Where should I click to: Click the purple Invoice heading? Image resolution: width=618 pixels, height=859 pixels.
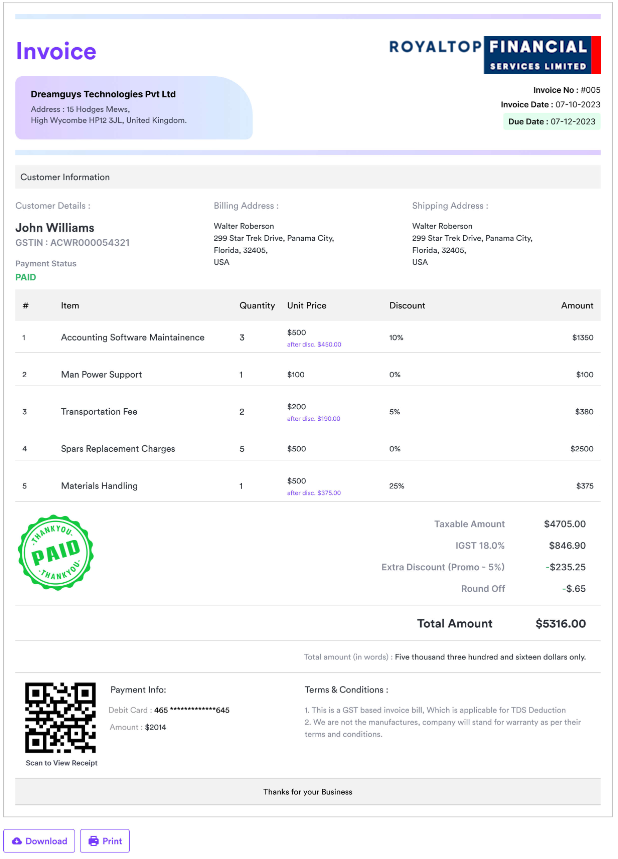56,51
